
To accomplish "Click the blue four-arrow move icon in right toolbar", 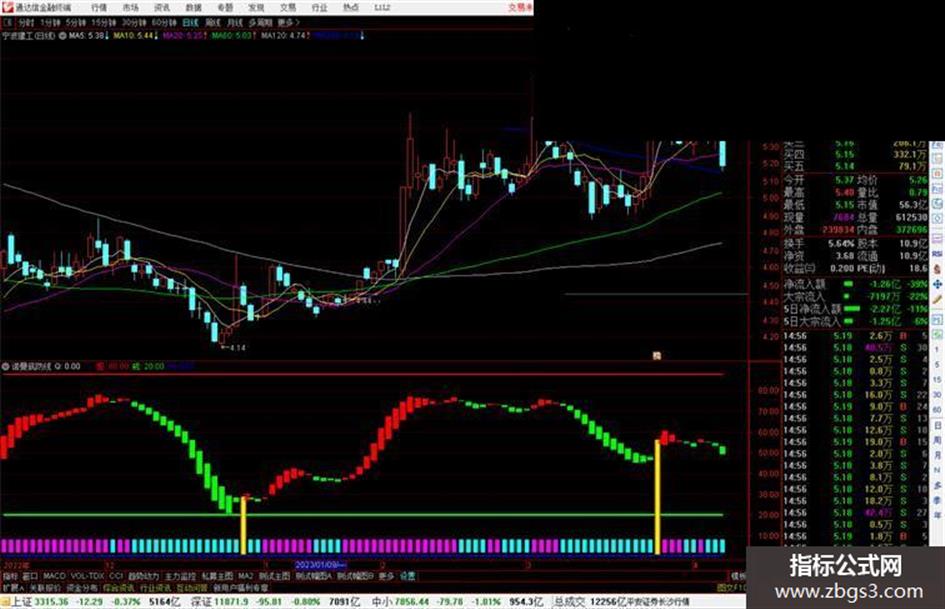I will [937, 283].
